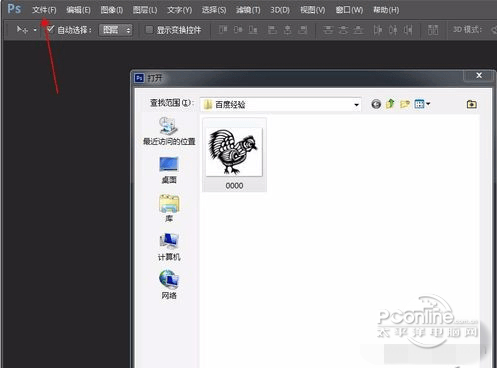The height and width of the screenshot is (368, 497).
Task: Open the 桌面 desktop shortcut
Action: [169, 170]
